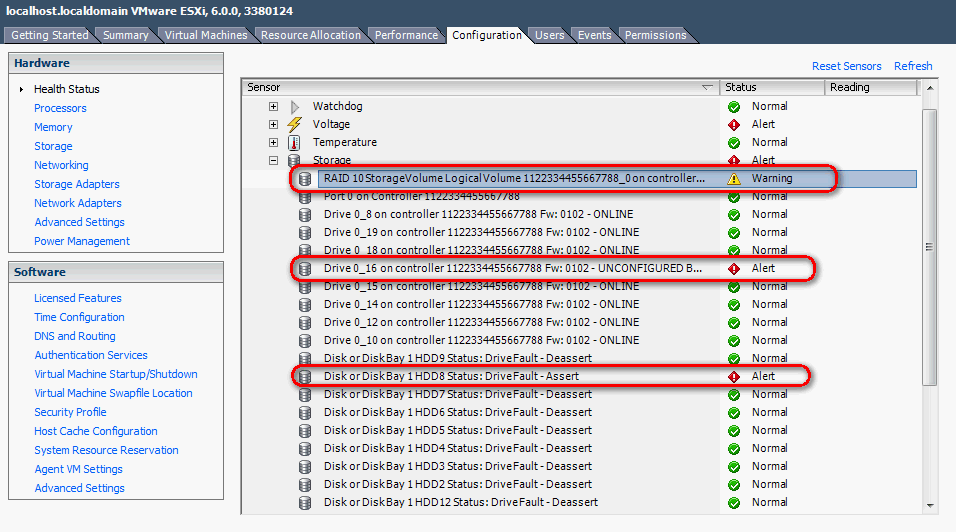Screen dimensions: 956x532
Task: Click the HDD8 red alert status icon
Action: [734, 377]
